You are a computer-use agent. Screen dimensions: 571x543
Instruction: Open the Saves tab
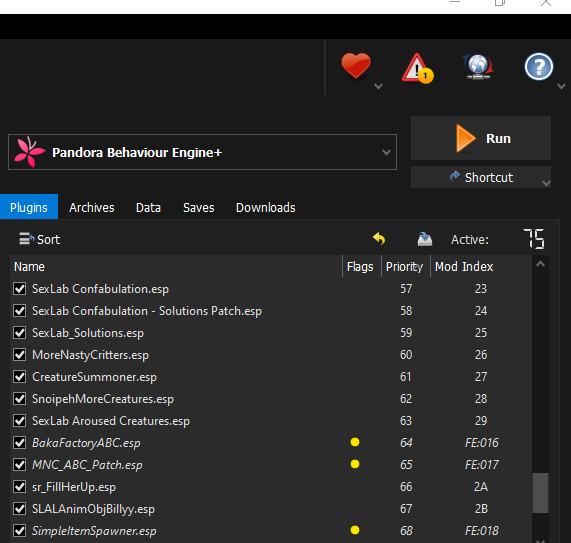198,207
